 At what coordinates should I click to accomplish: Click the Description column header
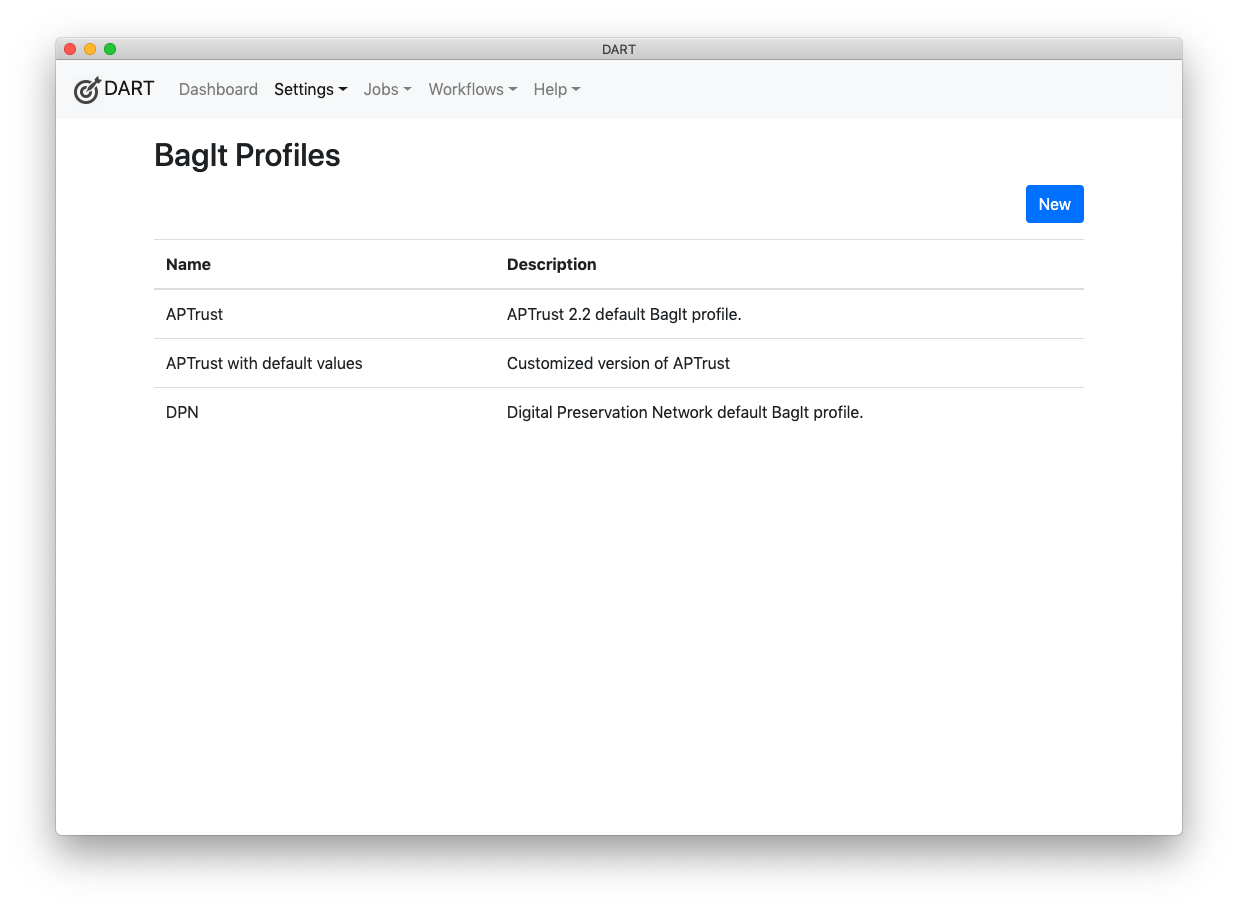point(551,264)
